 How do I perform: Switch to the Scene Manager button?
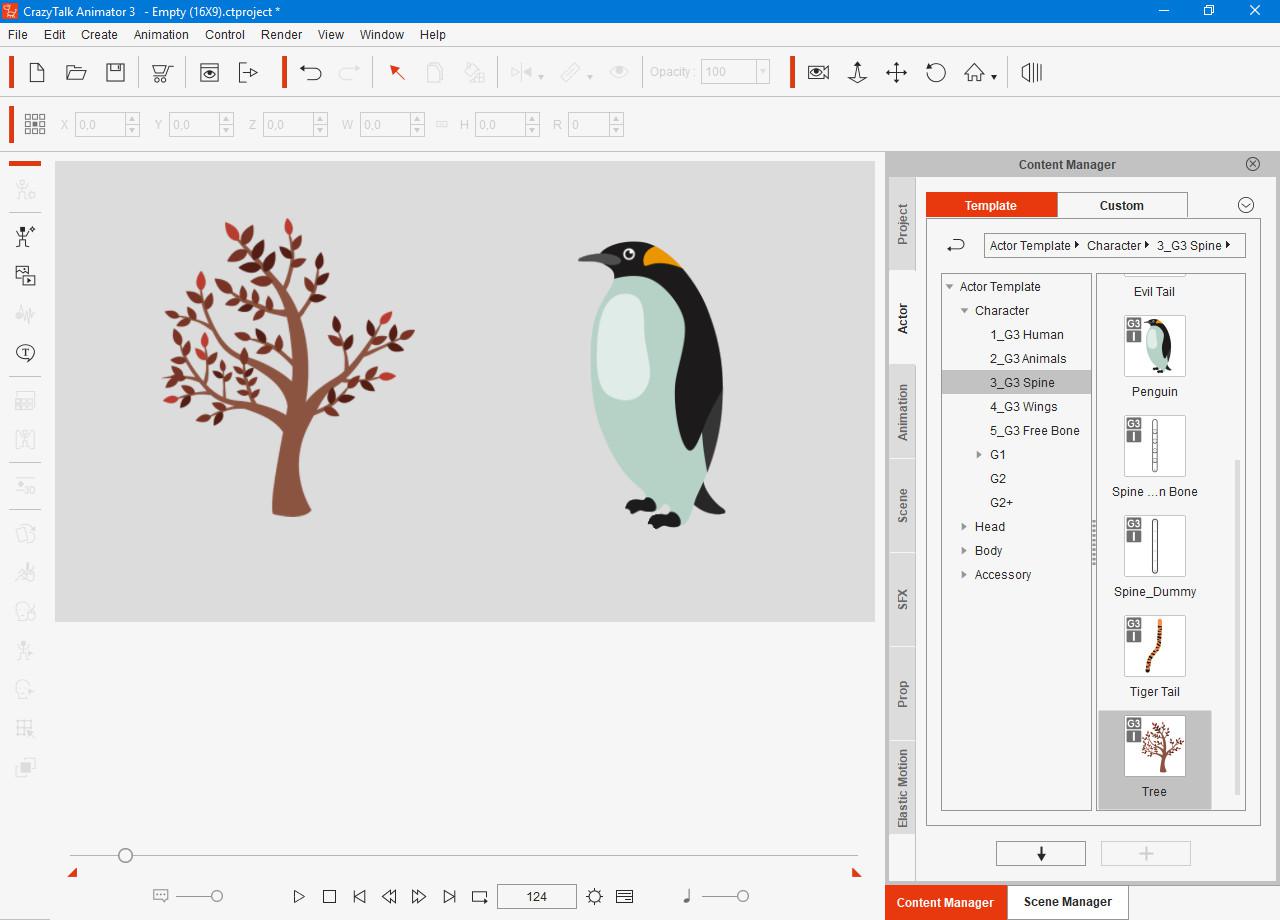tap(1067, 901)
